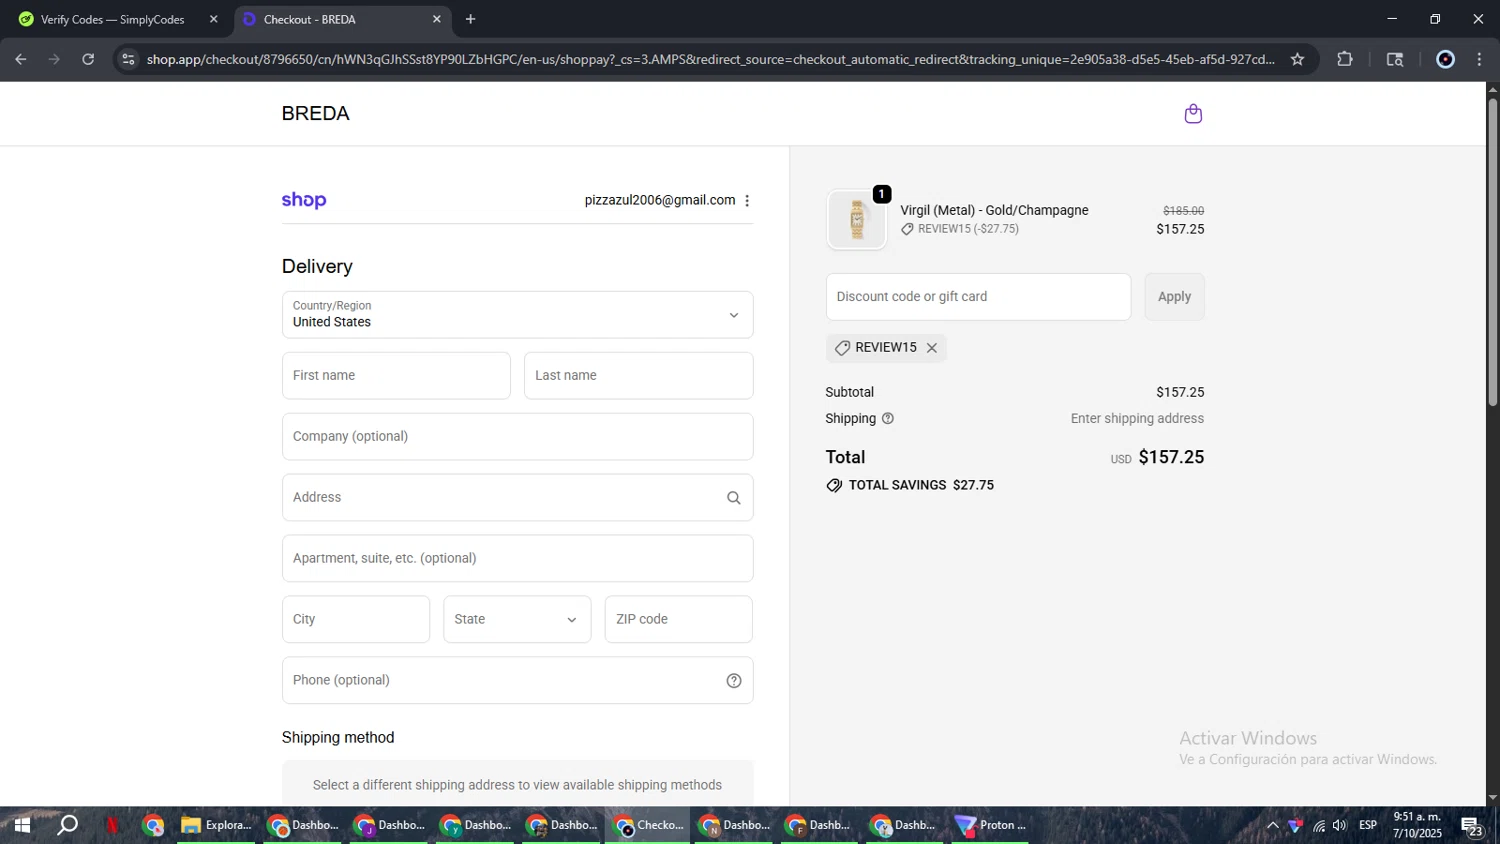Open a new browser tab
Image resolution: width=1500 pixels, height=844 pixels.
pyautogui.click(x=470, y=19)
